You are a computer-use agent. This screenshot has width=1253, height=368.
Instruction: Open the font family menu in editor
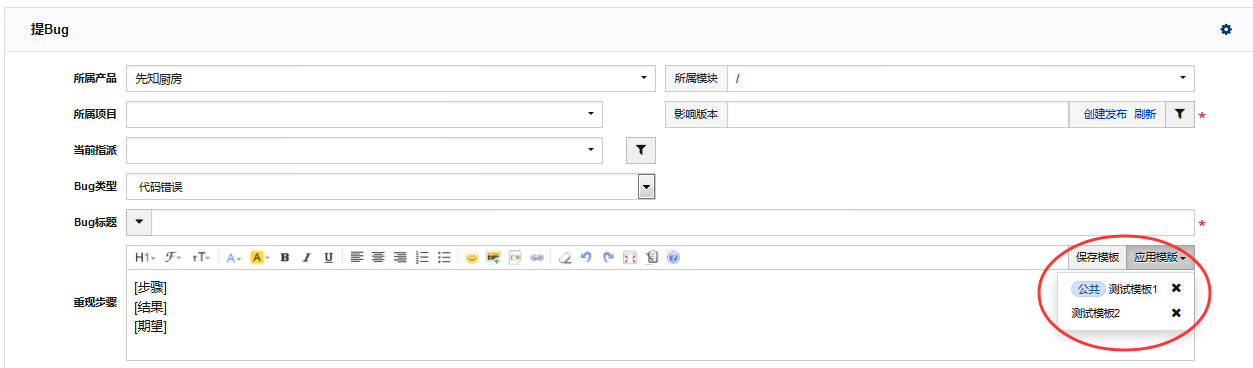(173, 257)
